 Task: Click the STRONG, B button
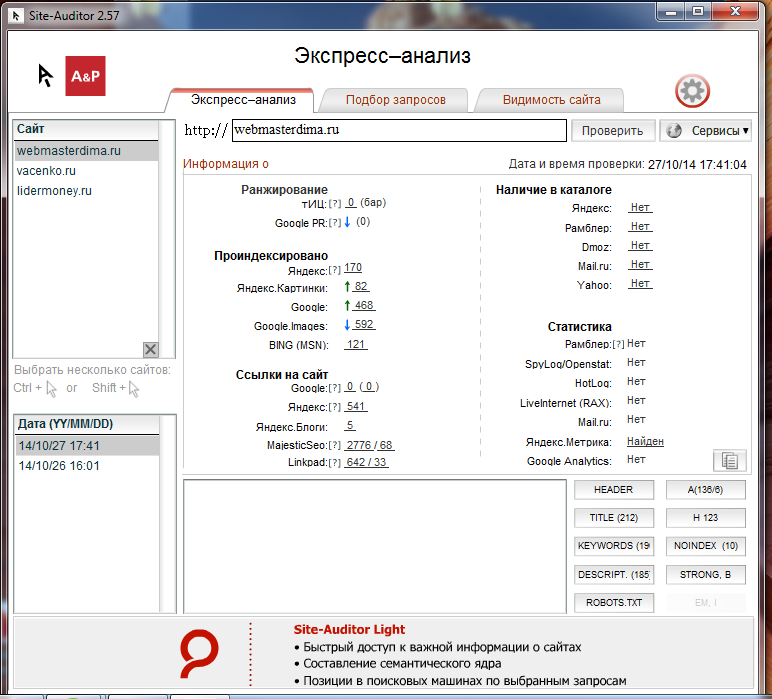click(706, 574)
